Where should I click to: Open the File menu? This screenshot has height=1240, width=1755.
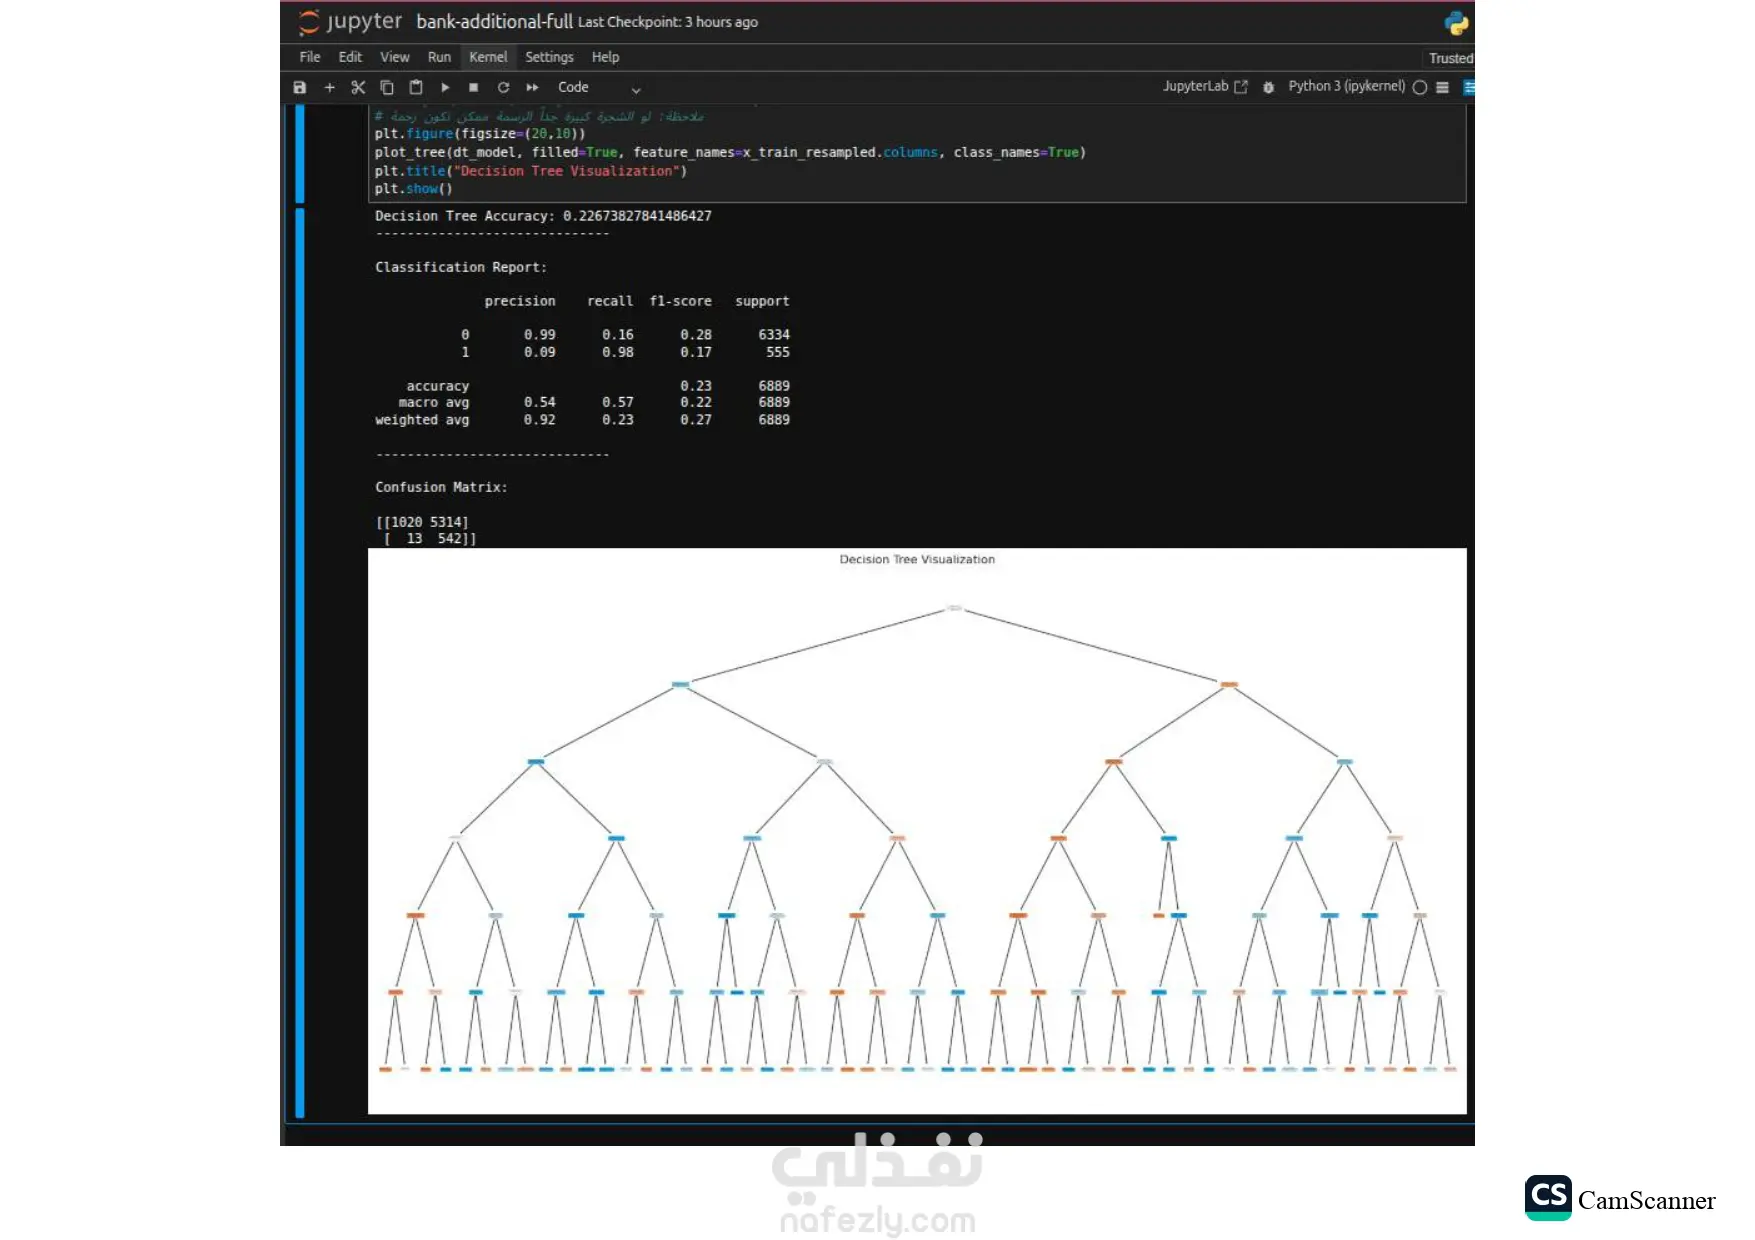click(x=310, y=57)
